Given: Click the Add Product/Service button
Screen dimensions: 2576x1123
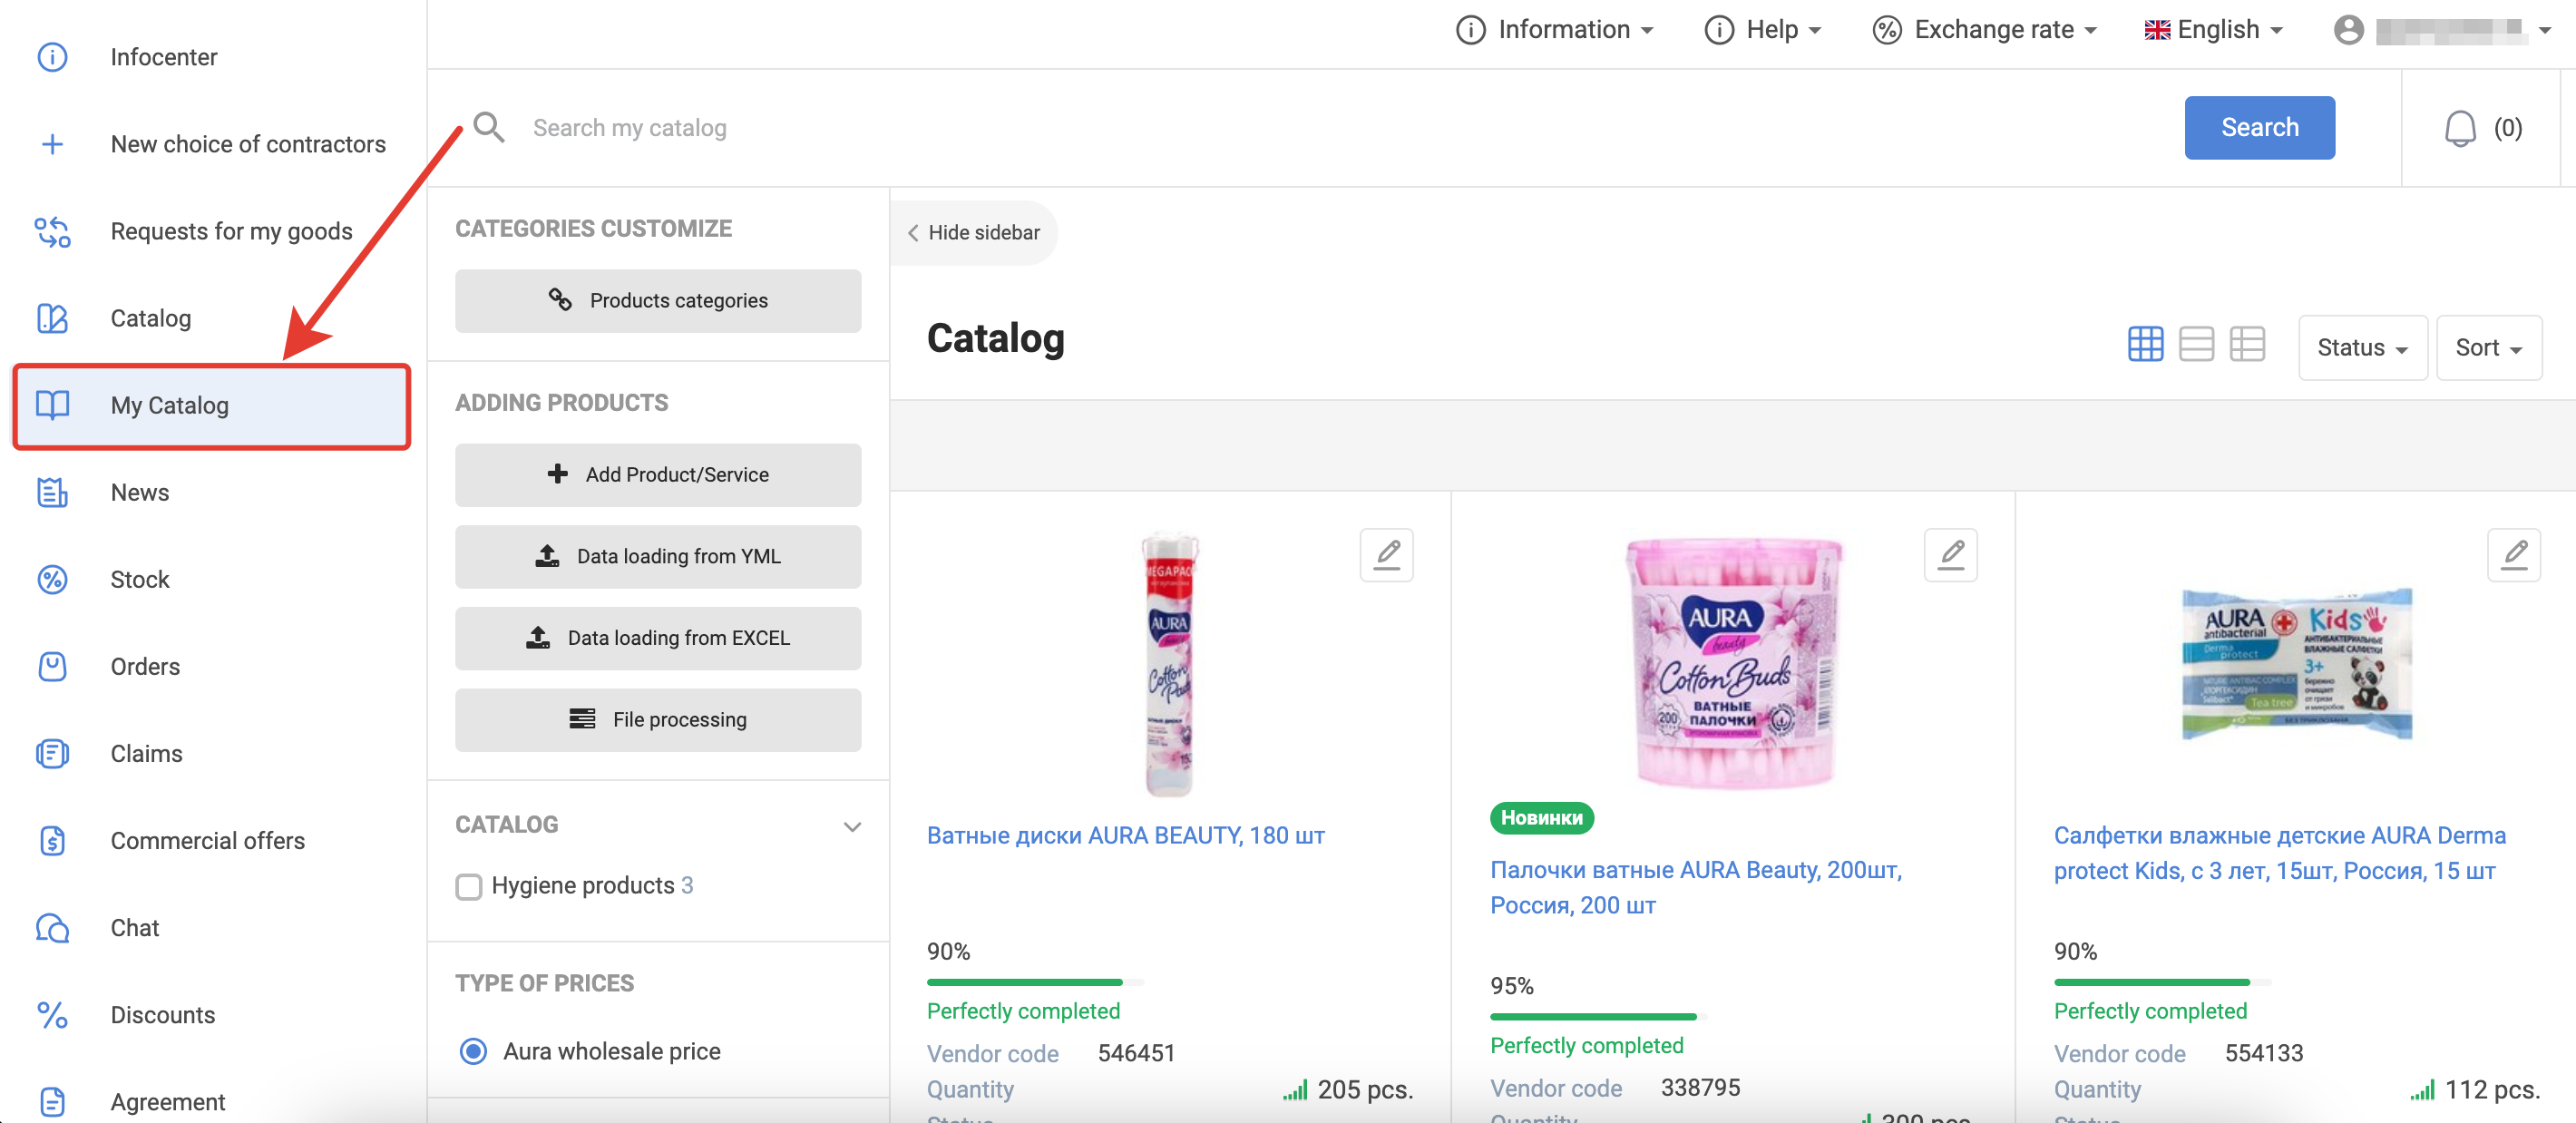Looking at the screenshot, I should [657, 474].
